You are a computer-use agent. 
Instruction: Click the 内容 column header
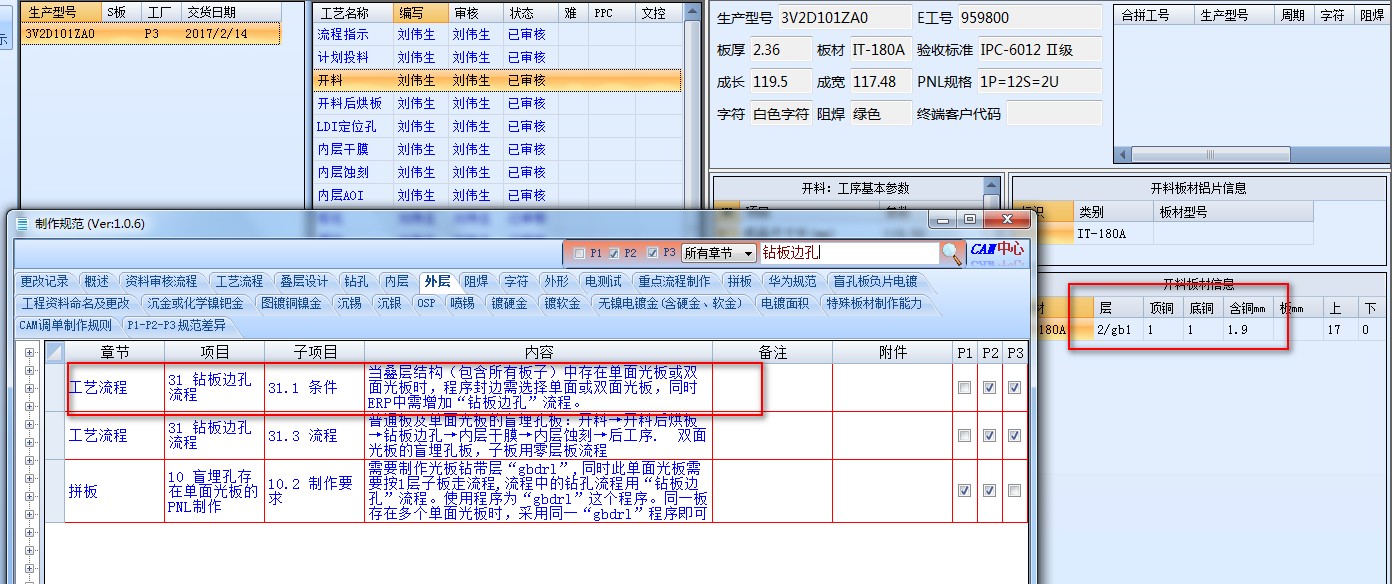(x=539, y=352)
